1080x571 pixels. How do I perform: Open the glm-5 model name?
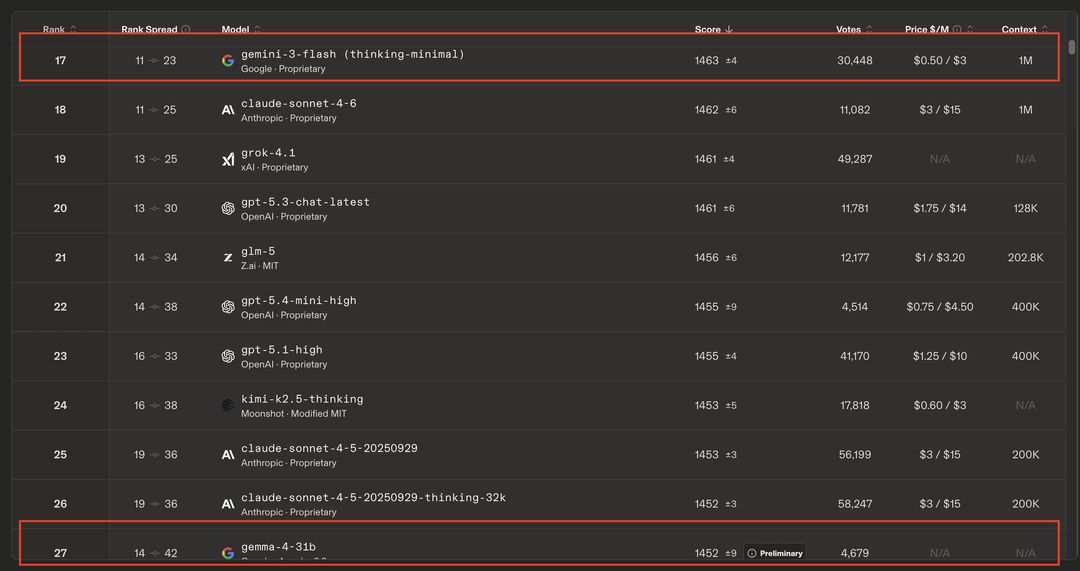pos(258,251)
